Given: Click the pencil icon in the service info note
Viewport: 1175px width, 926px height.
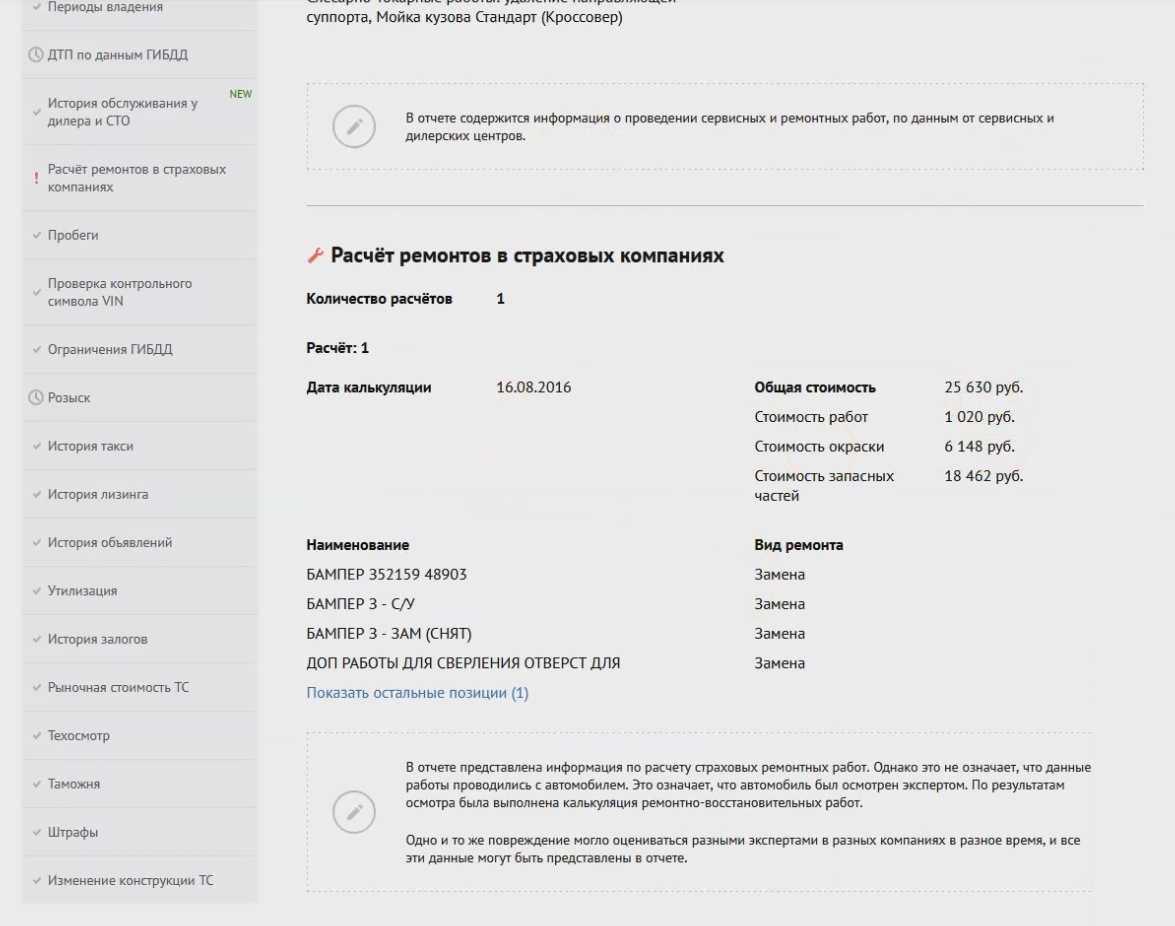Looking at the screenshot, I should (354, 127).
